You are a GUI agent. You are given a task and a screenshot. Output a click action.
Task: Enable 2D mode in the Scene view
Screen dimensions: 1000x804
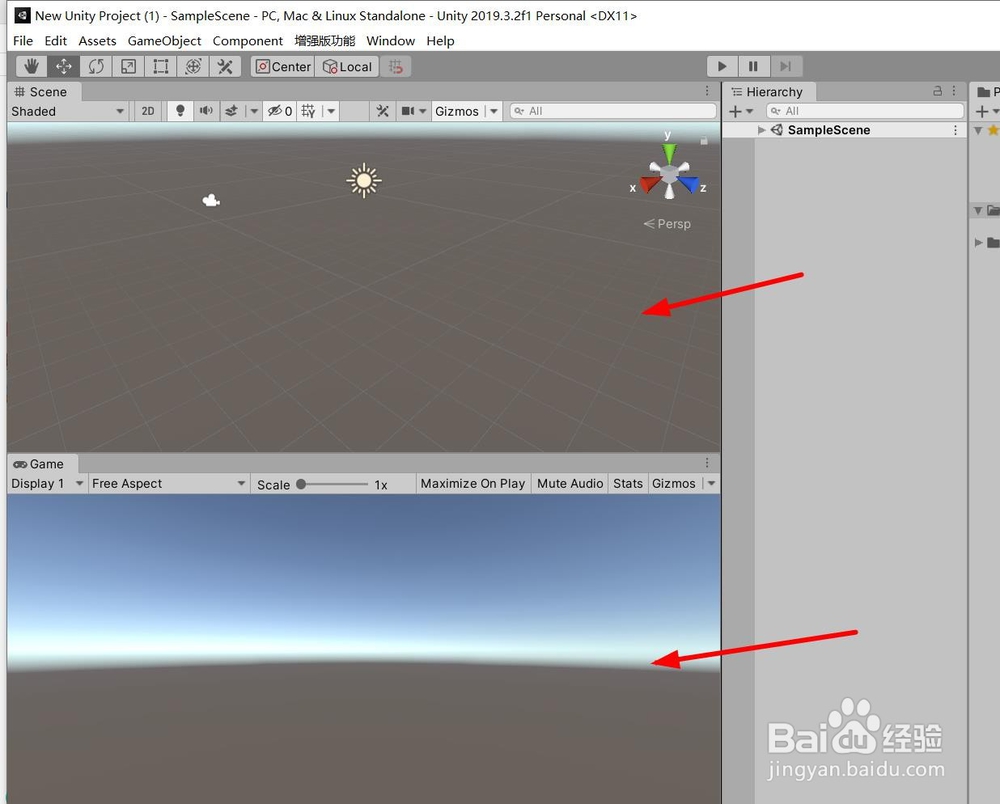[147, 111]
